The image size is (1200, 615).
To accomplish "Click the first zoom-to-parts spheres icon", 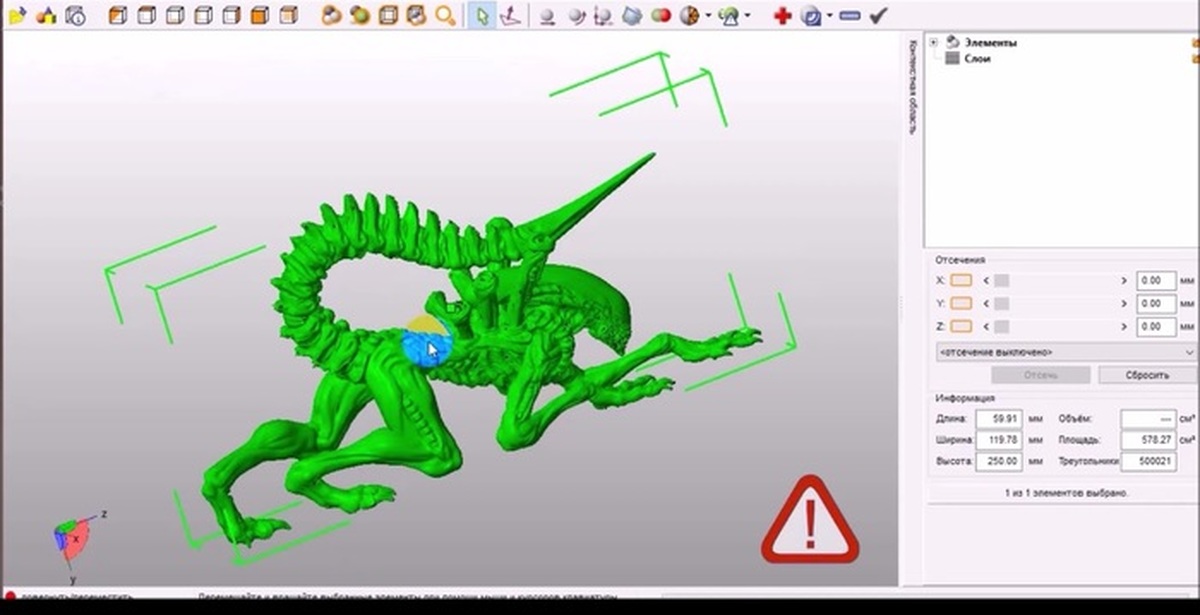I will click(x=332, y=15).
